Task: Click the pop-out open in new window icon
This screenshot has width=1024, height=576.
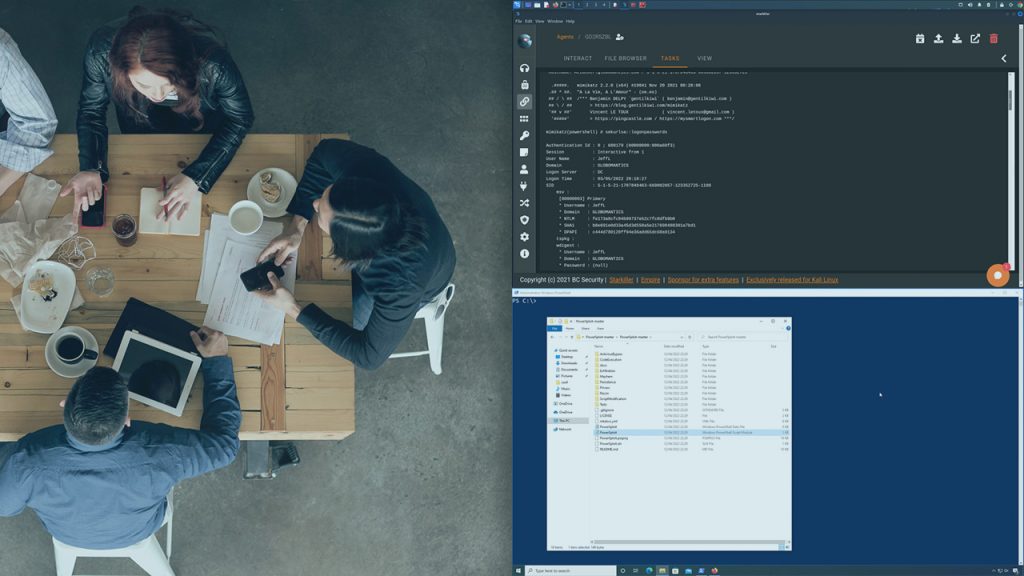Action: pyautogui.click(x=975, y=38)
